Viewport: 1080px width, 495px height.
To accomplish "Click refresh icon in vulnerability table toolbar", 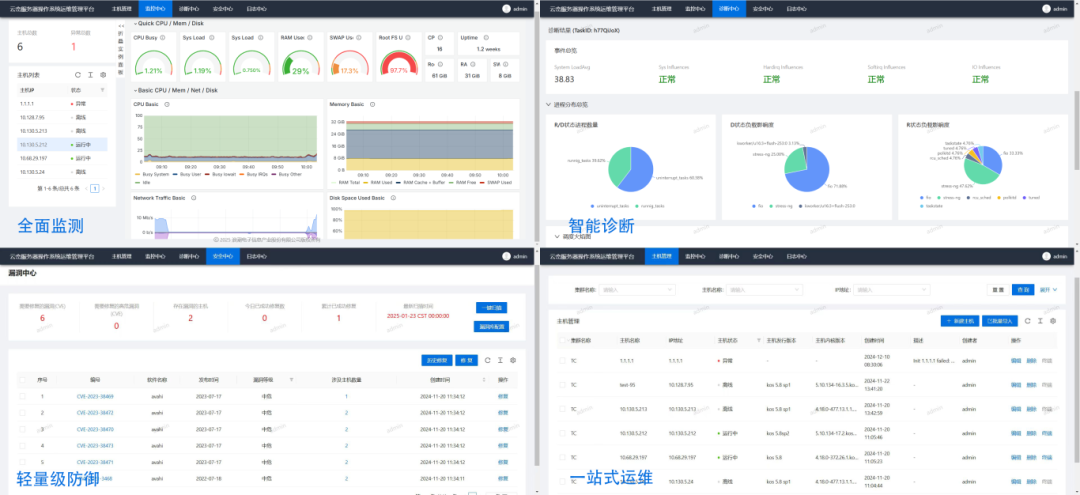I will point(487,359).
